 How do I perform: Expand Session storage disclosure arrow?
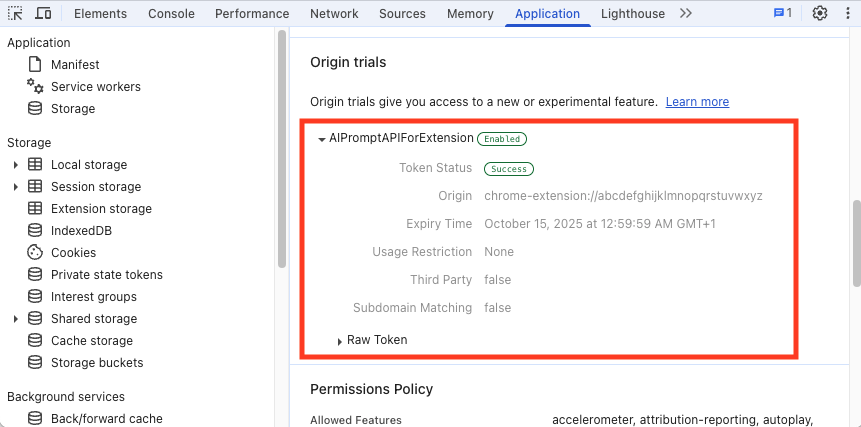click(x=15, y=187)
